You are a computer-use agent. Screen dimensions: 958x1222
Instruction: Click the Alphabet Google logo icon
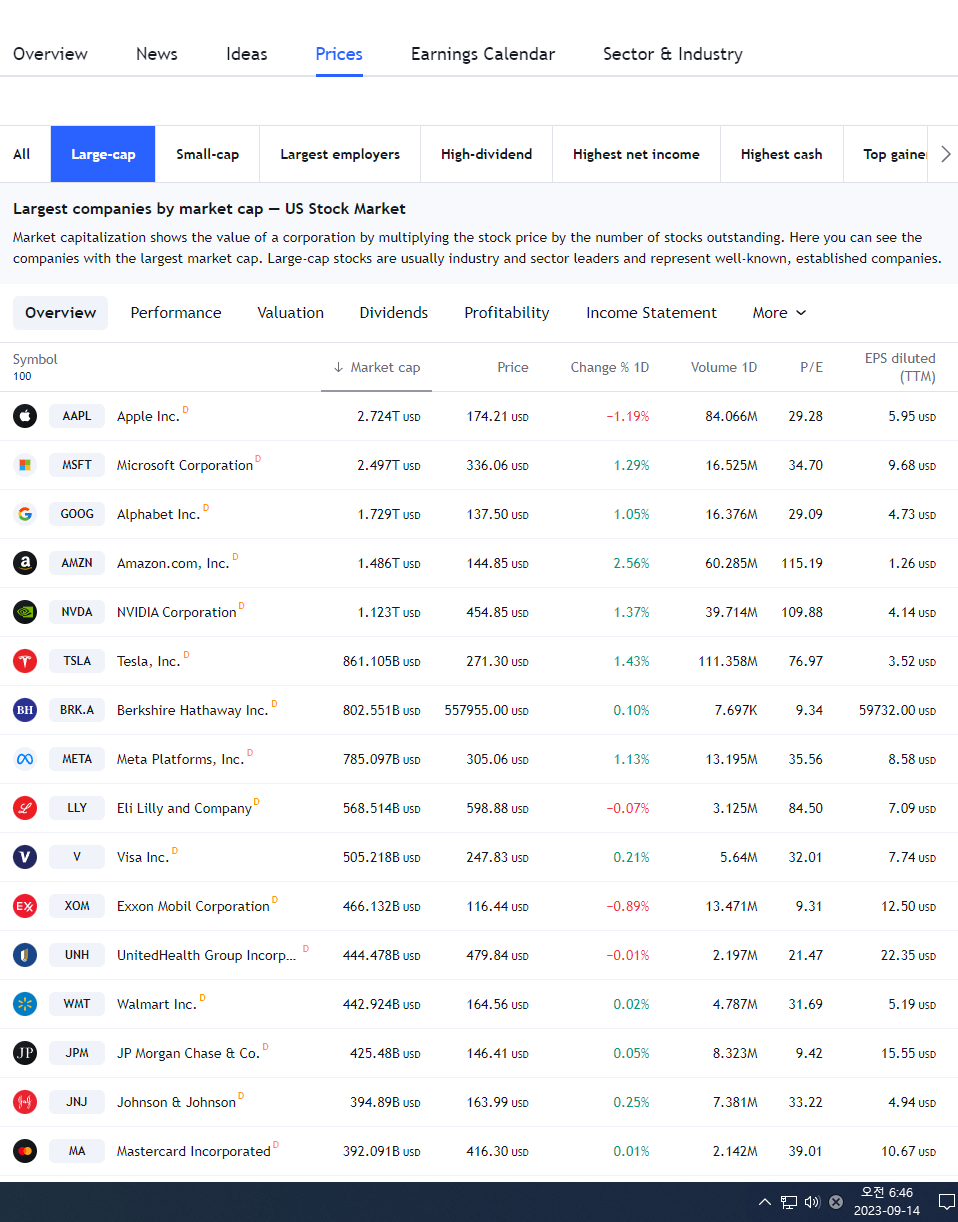(x=25, y=514)
